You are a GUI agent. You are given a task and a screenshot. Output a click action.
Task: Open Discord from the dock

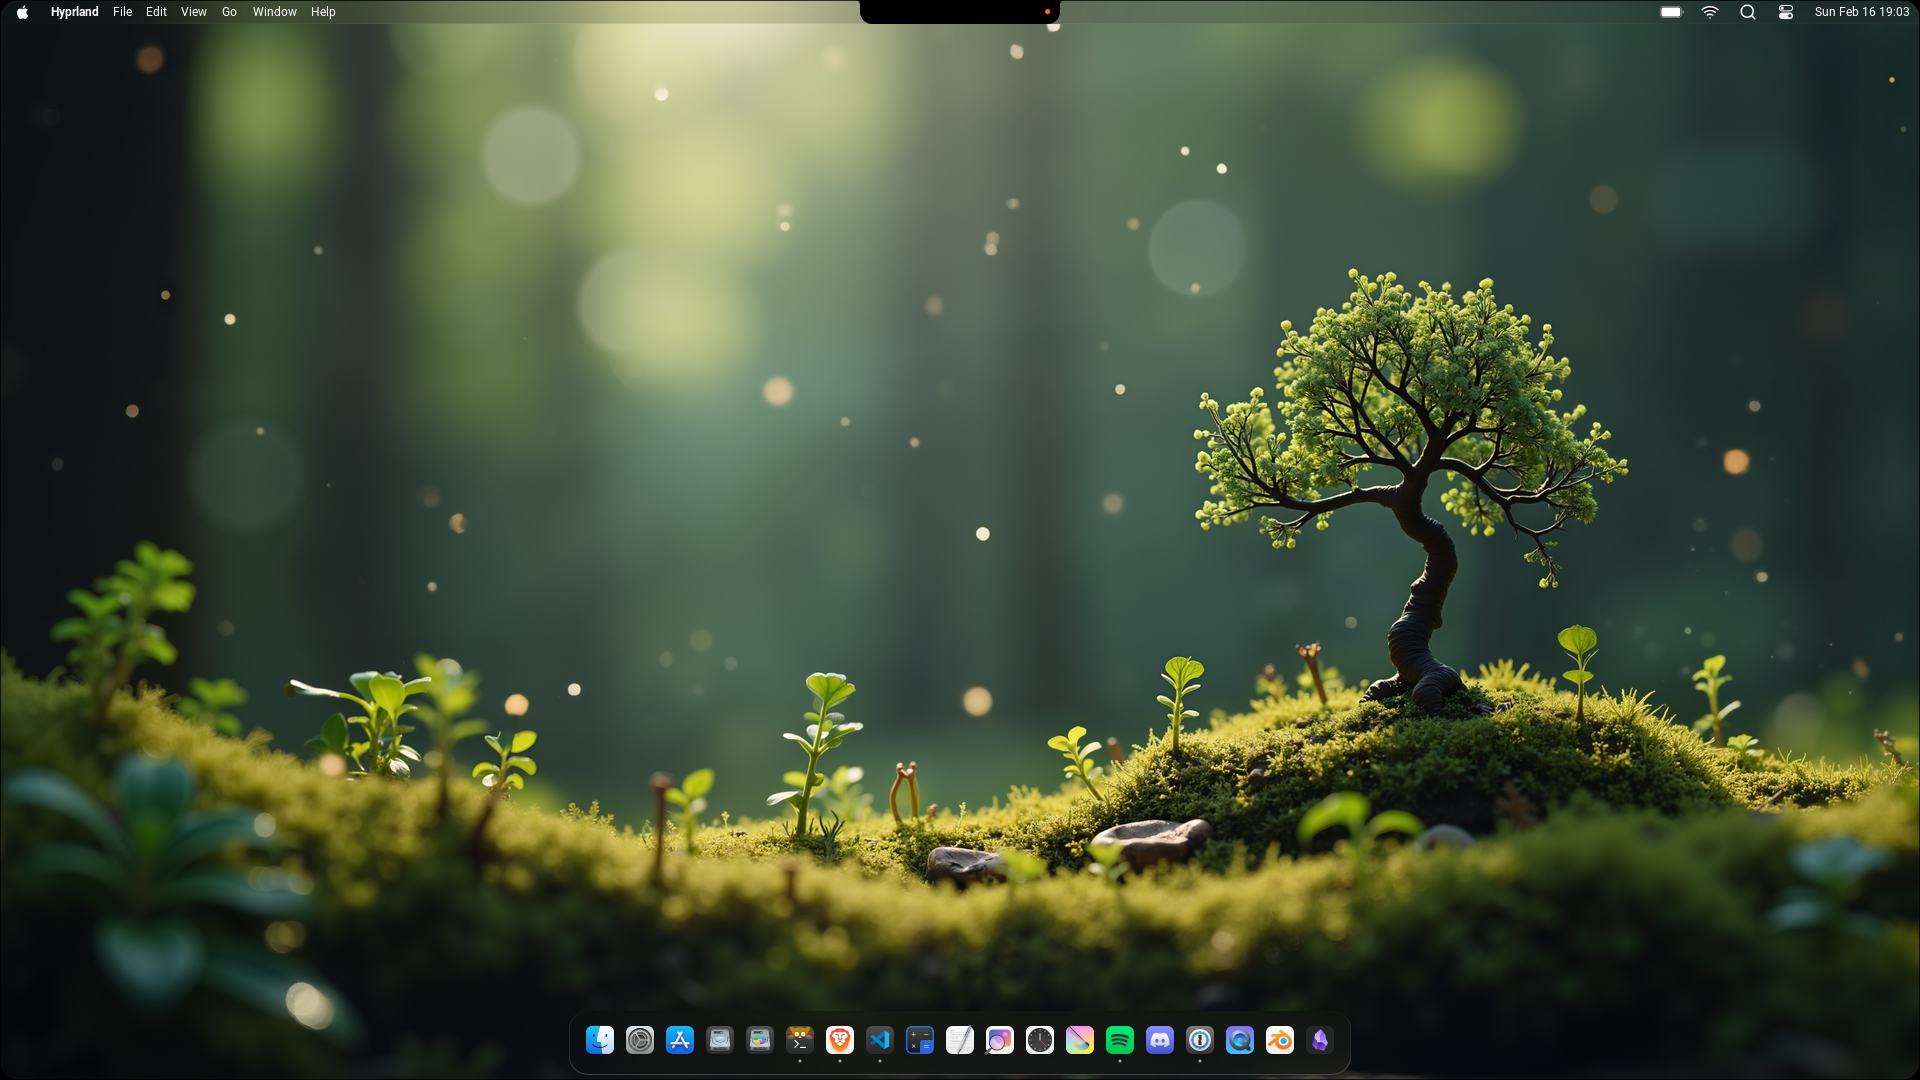tap(1160, 1040)
